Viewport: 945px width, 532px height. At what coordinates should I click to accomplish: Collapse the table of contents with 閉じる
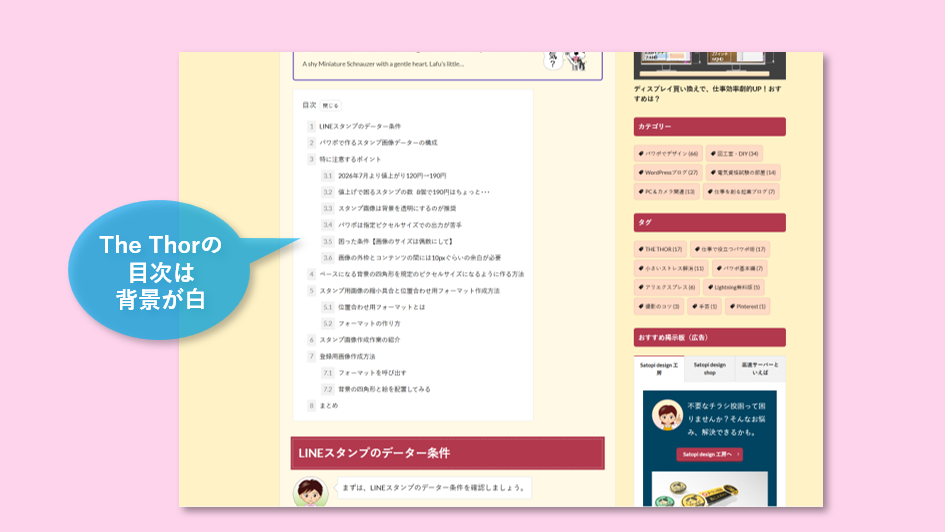330,105
